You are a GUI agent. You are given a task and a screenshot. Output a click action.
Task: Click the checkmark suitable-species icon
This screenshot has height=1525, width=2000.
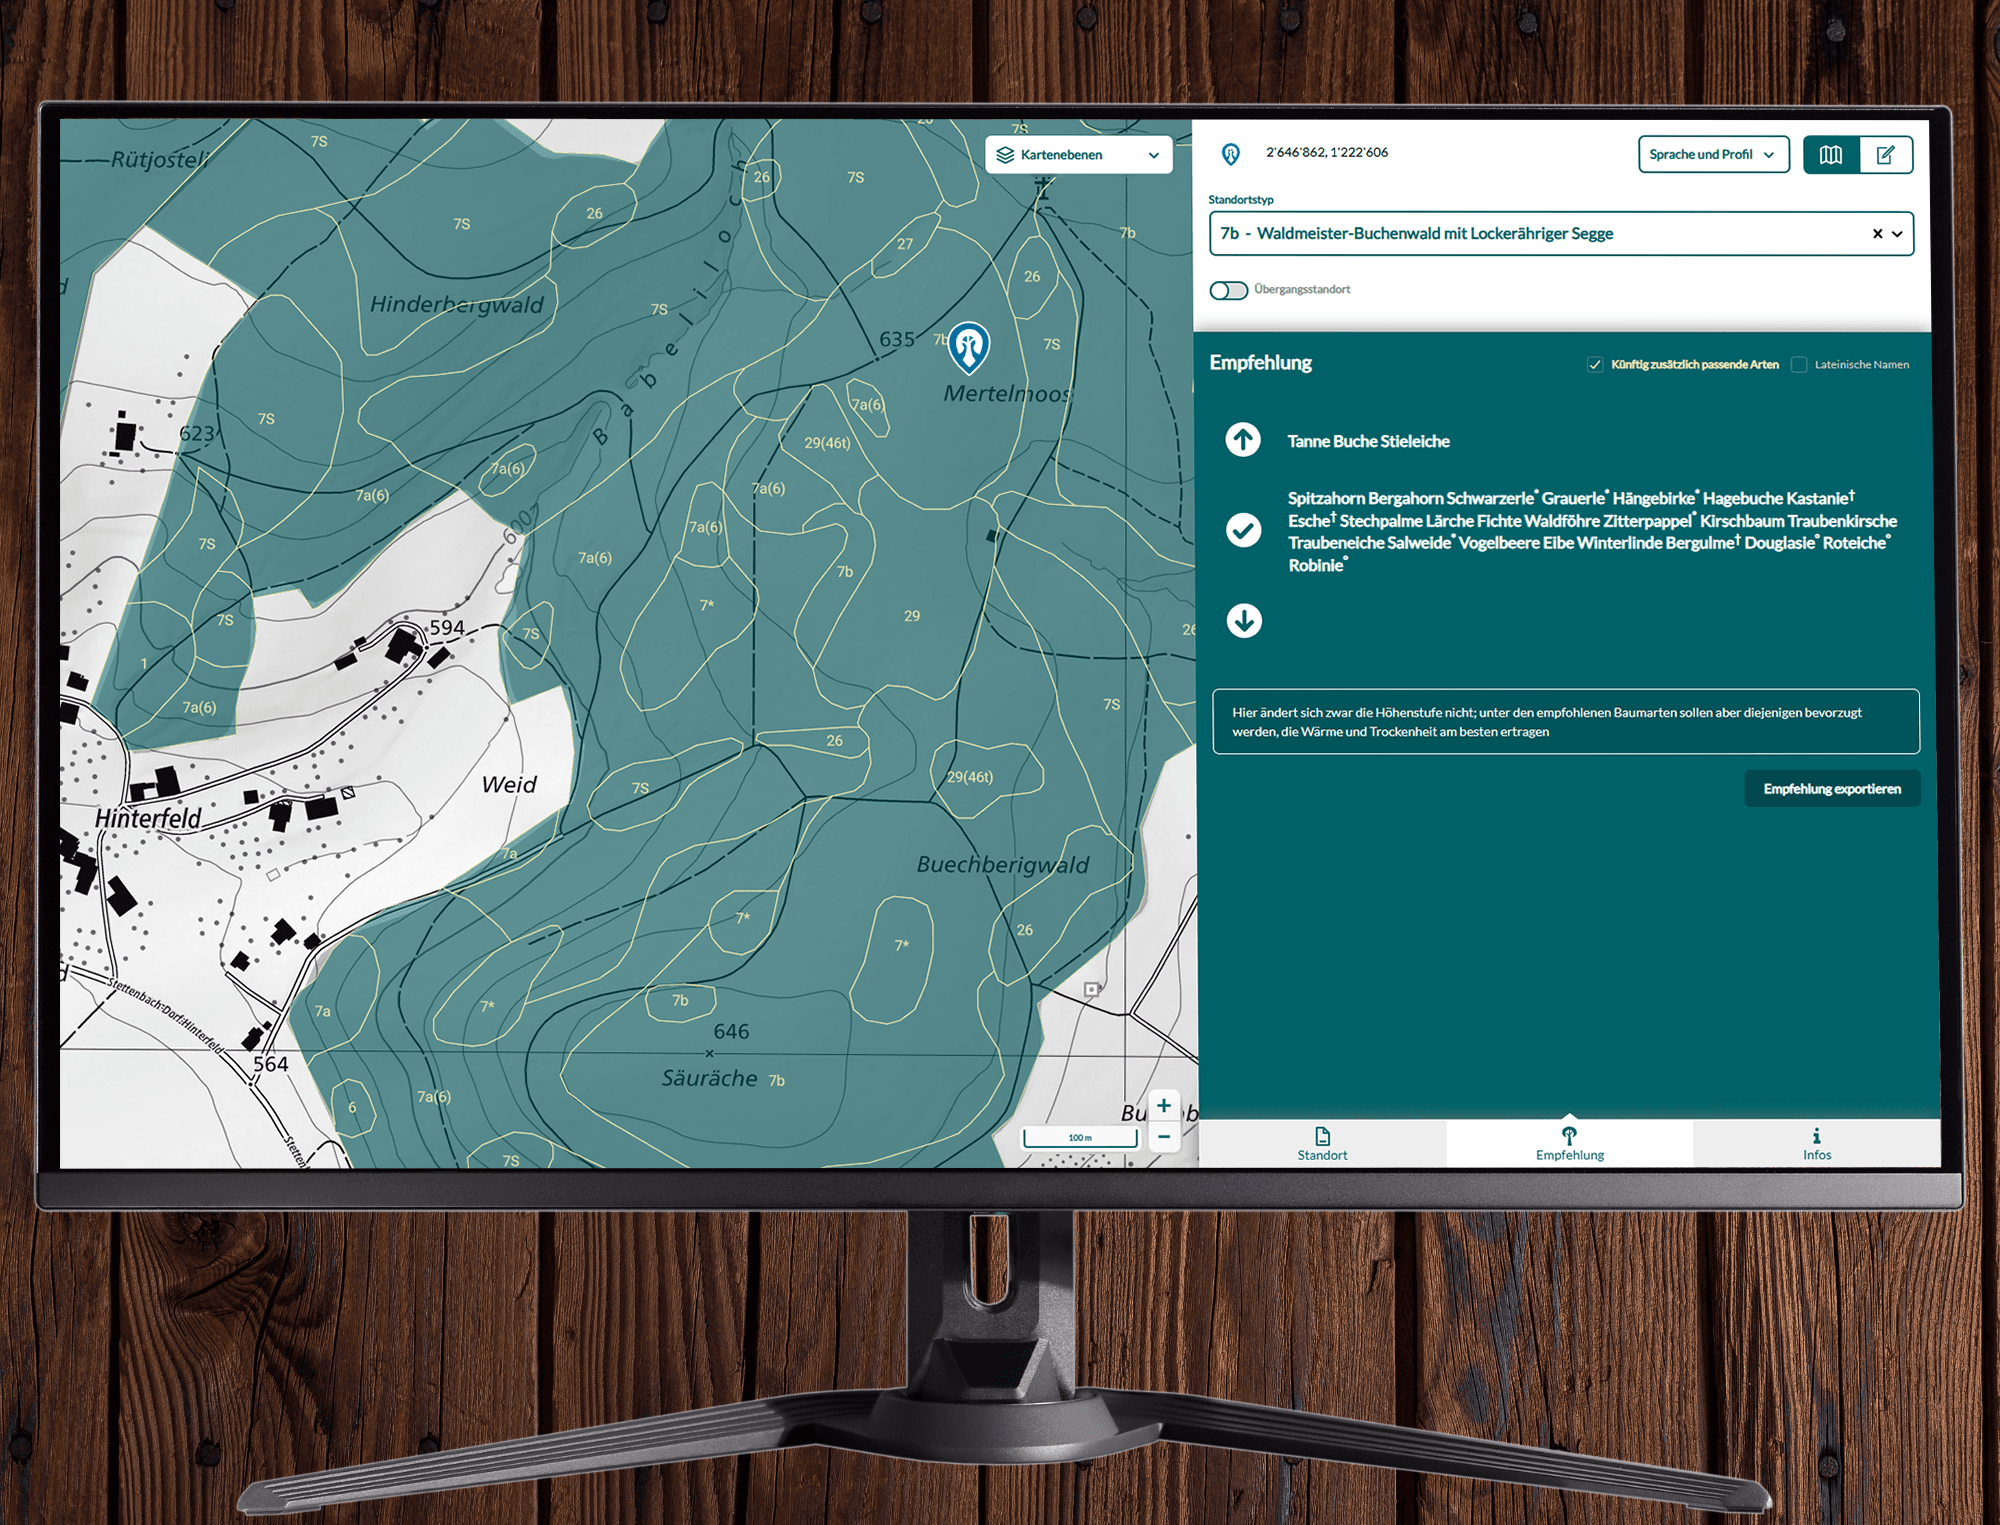click(1243, 530)
